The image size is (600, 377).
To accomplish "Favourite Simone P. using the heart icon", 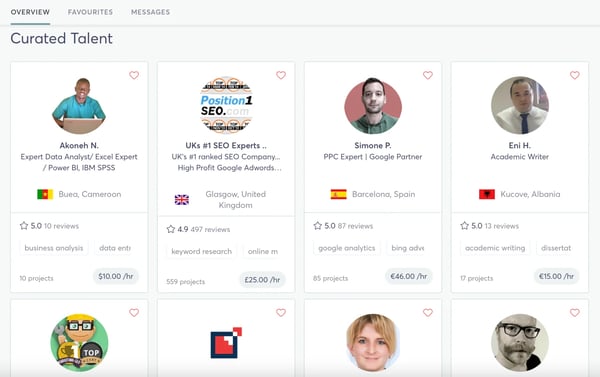I will (x=428, y=75).
